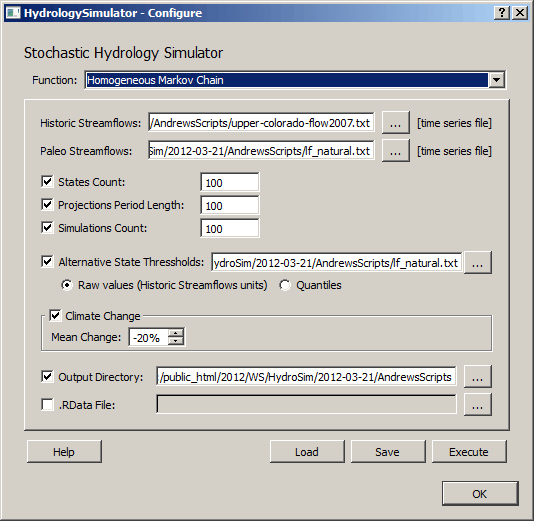The width and height of the screenshot is (534, 521).
Task: Toggle the Climate Change checkbox
Action: 55,316
